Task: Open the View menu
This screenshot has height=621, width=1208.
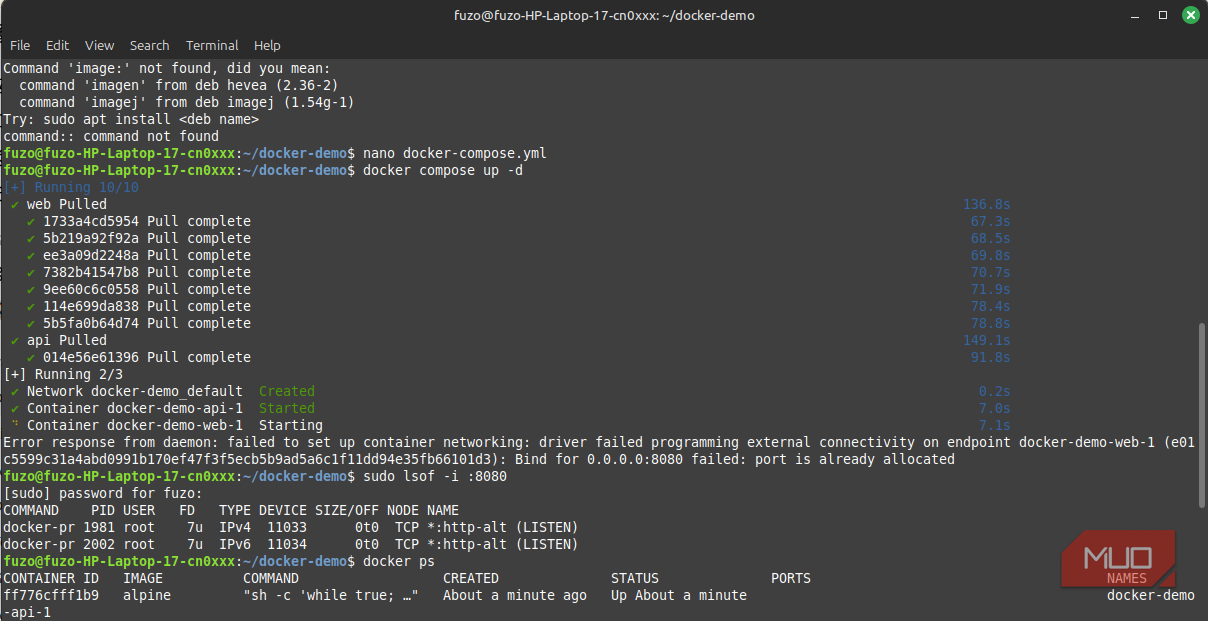Action: click(100, 45)
